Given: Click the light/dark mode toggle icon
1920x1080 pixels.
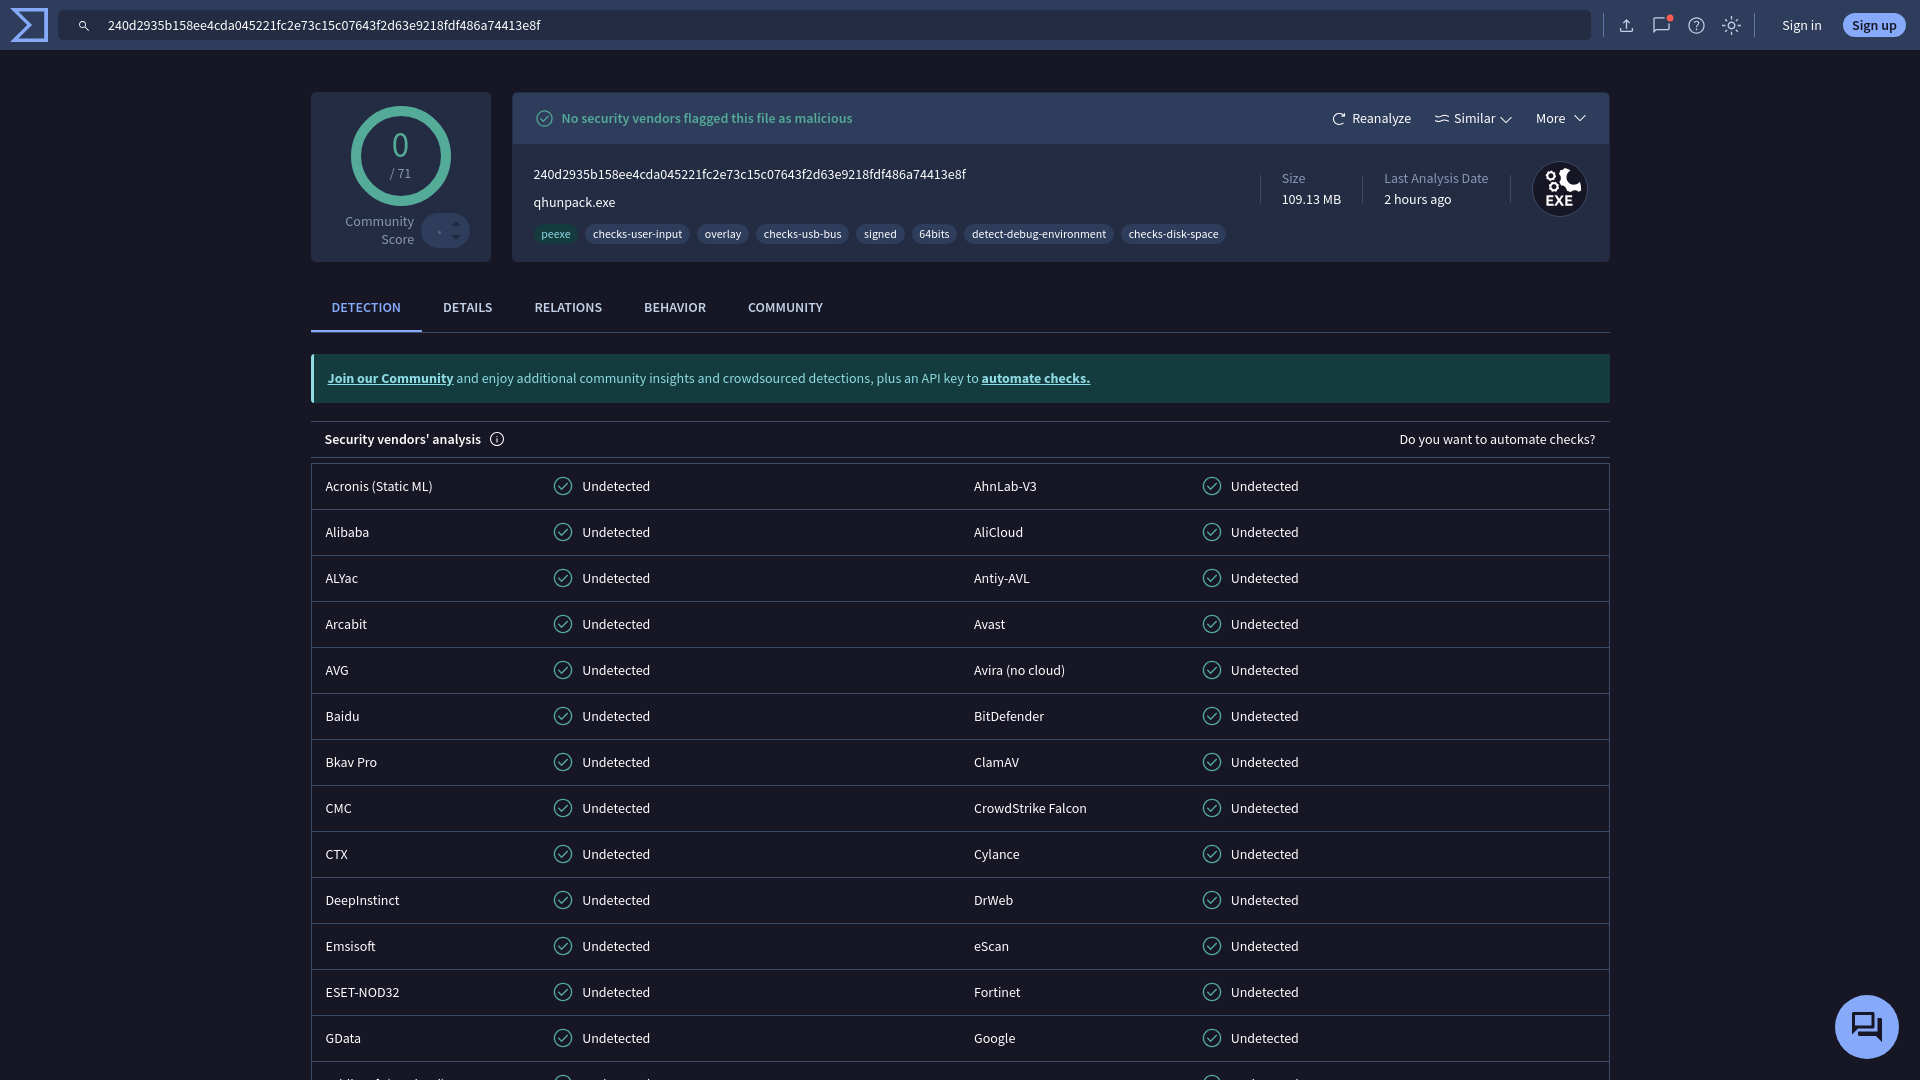Looking at the screenshot, I should tap(1731, 24).
